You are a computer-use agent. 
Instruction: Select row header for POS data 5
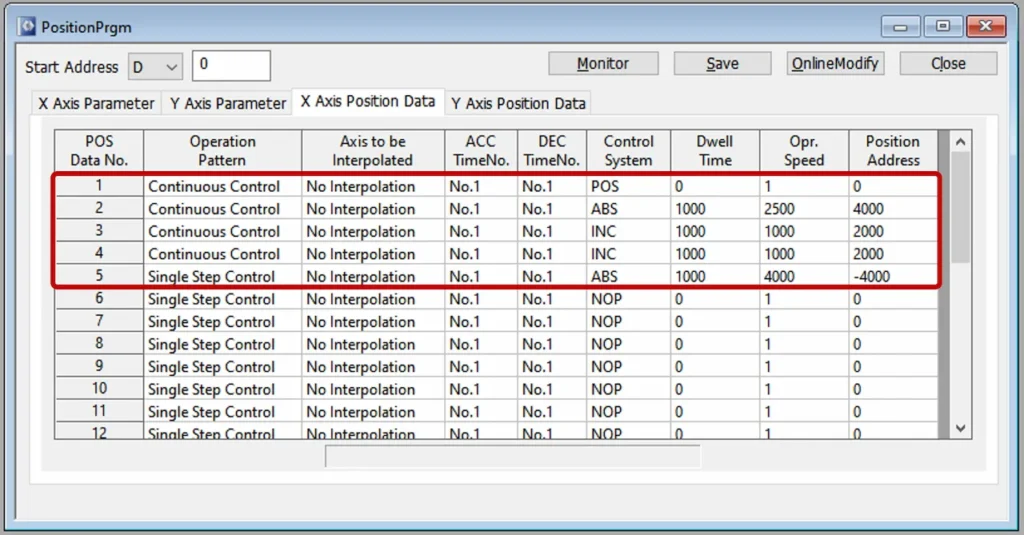[x=99, y=276]
